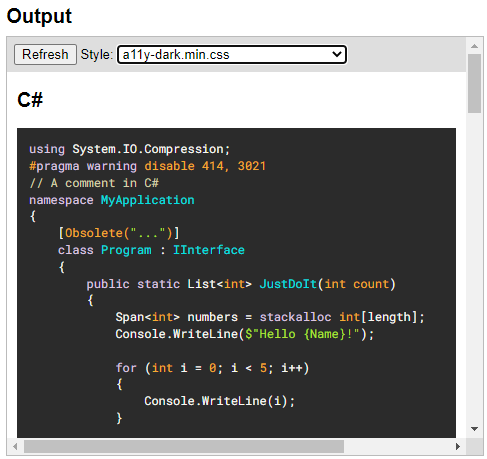Viewport: 487px width, 459px height.
Task: Click the vertical scrollbar up arrow
Action: pos(474,46)
